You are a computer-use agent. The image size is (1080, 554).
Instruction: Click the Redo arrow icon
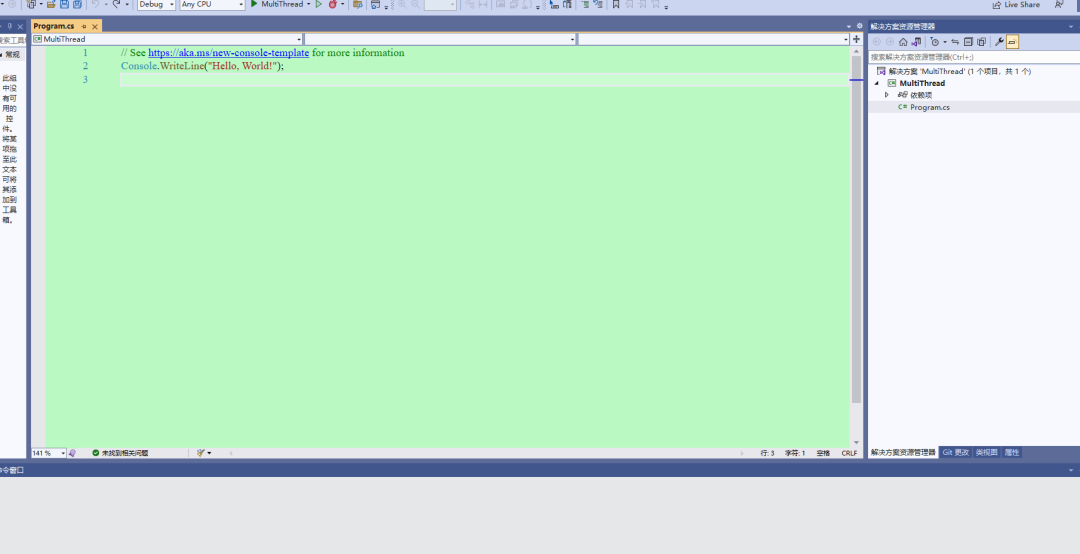(116, 4)
